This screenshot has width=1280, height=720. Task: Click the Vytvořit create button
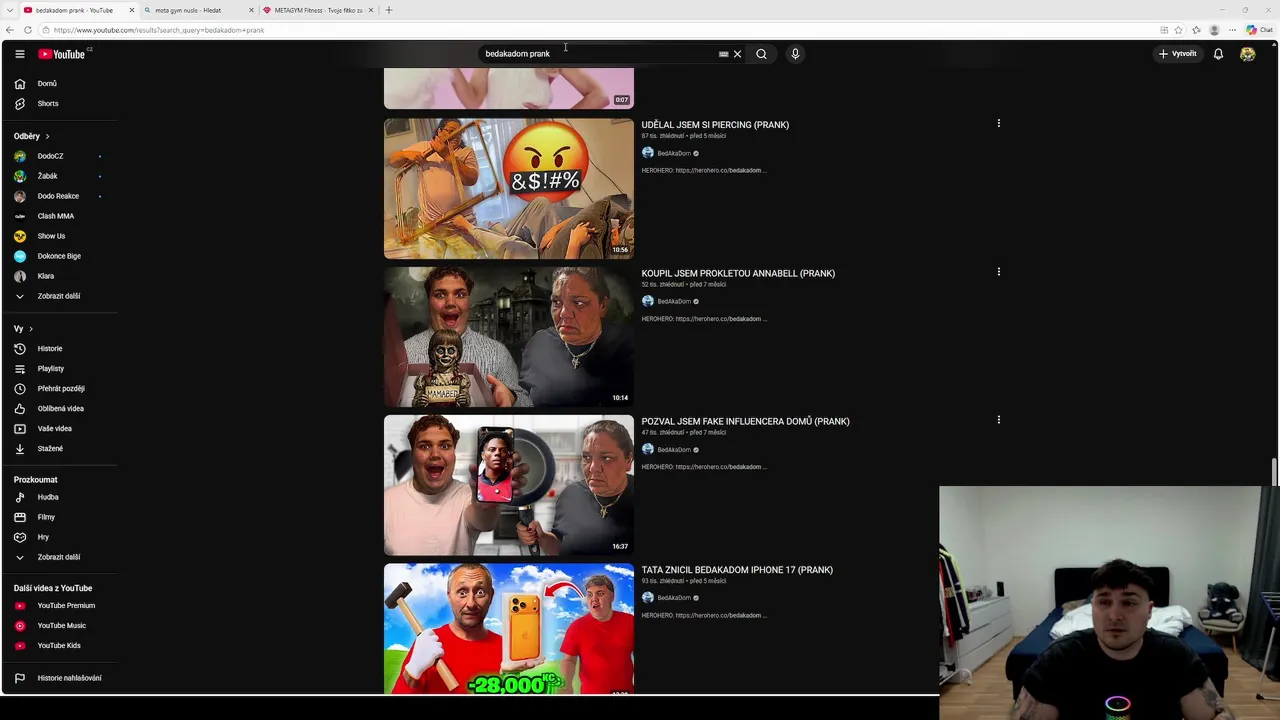pos(1178,54)
